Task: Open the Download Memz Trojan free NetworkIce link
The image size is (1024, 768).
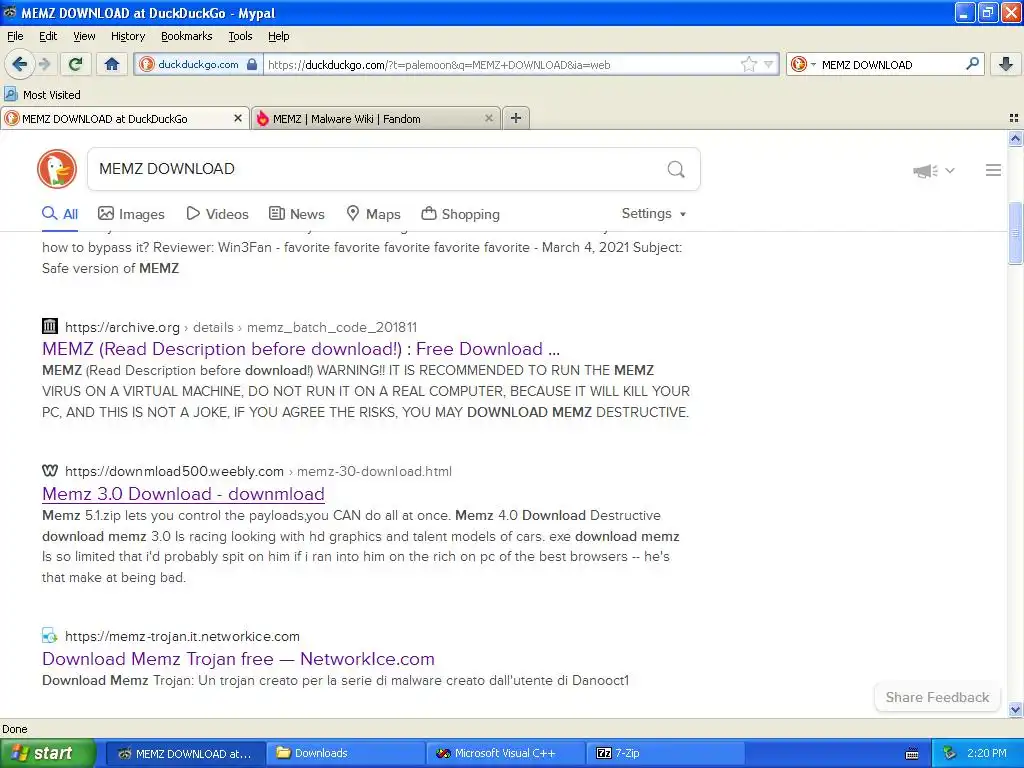Action: click(x=238, y=659)
